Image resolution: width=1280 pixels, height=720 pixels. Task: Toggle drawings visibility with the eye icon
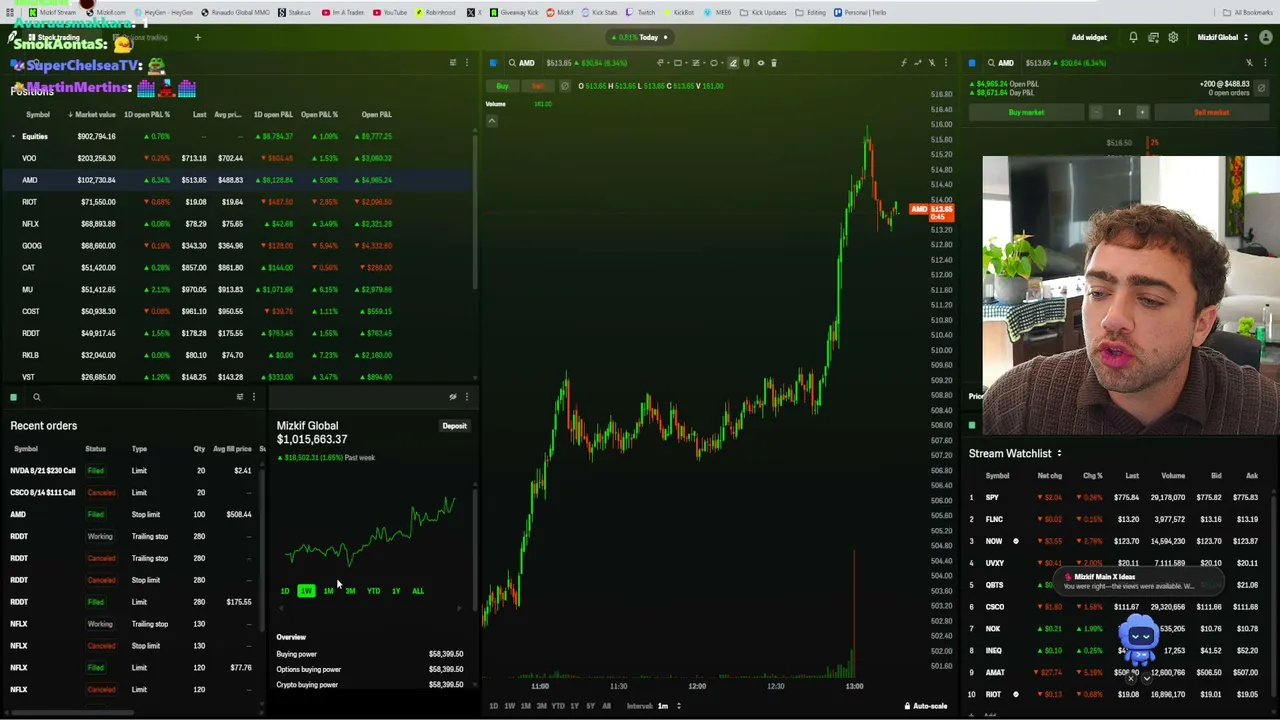pos(760,63)
